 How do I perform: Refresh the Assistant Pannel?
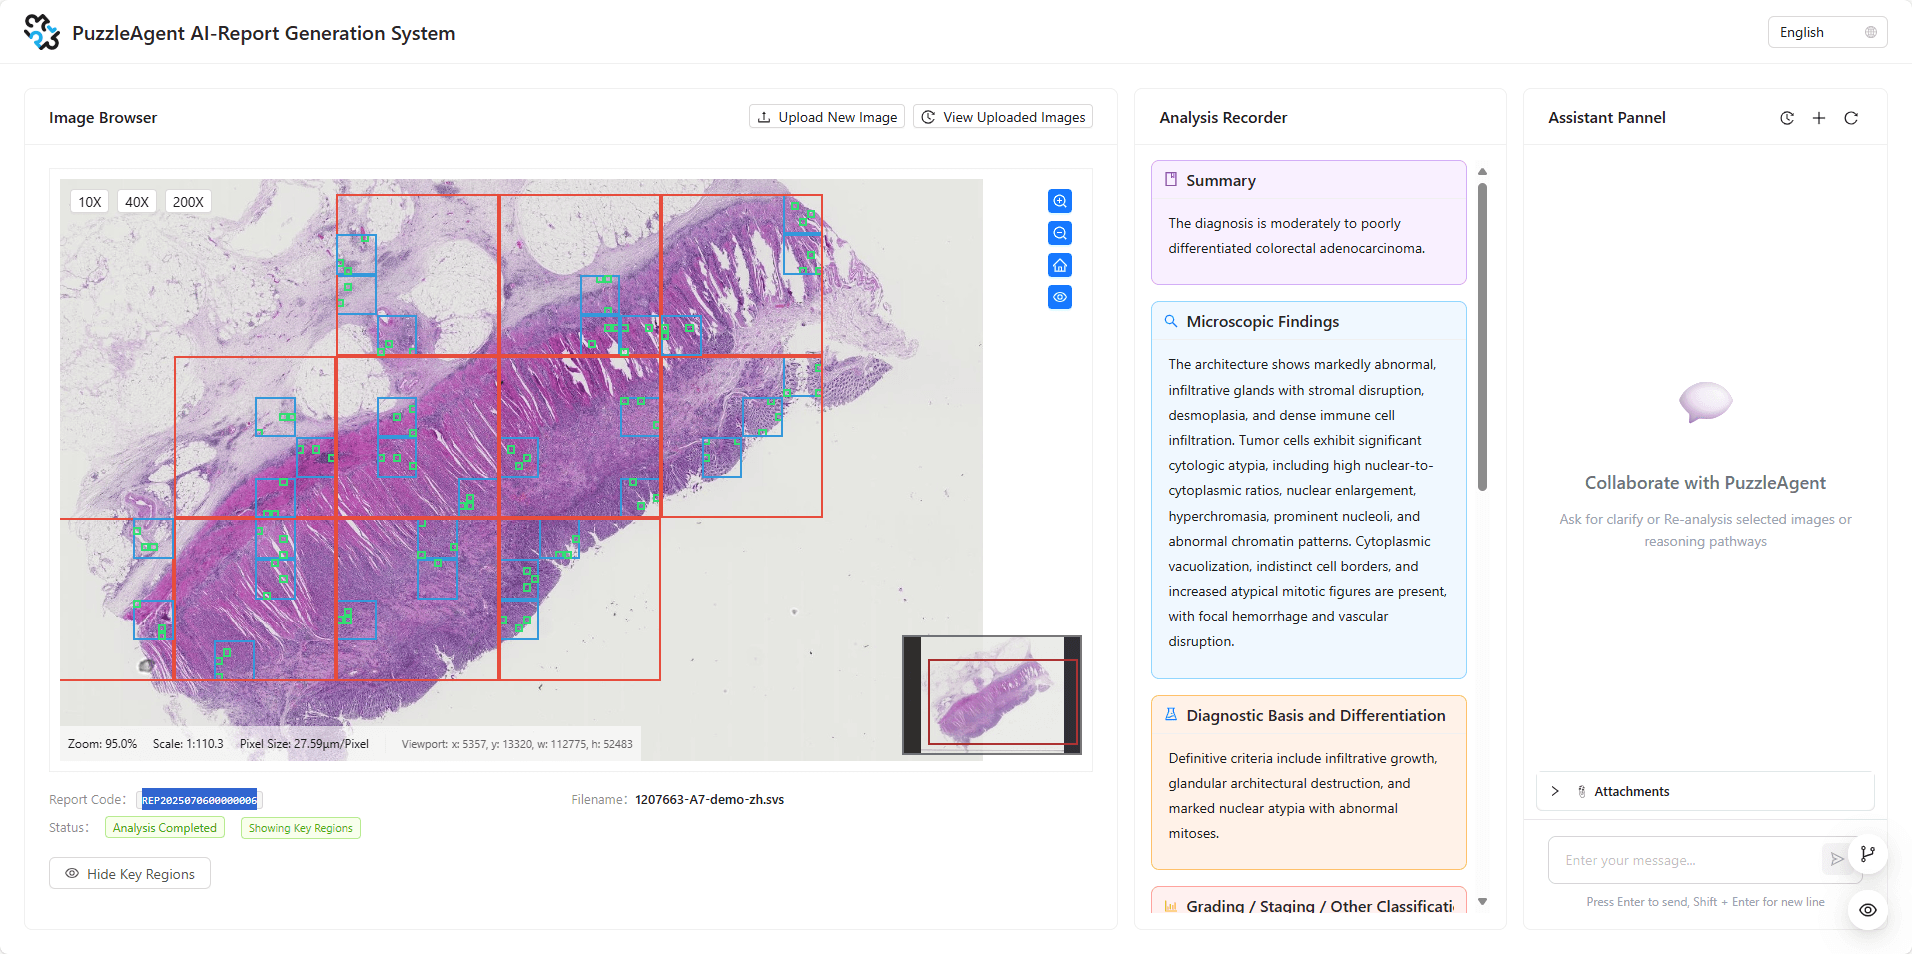1850,118
